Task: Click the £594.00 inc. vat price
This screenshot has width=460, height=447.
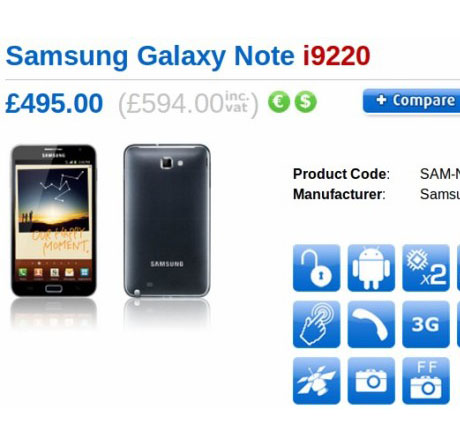Action: 188,104
